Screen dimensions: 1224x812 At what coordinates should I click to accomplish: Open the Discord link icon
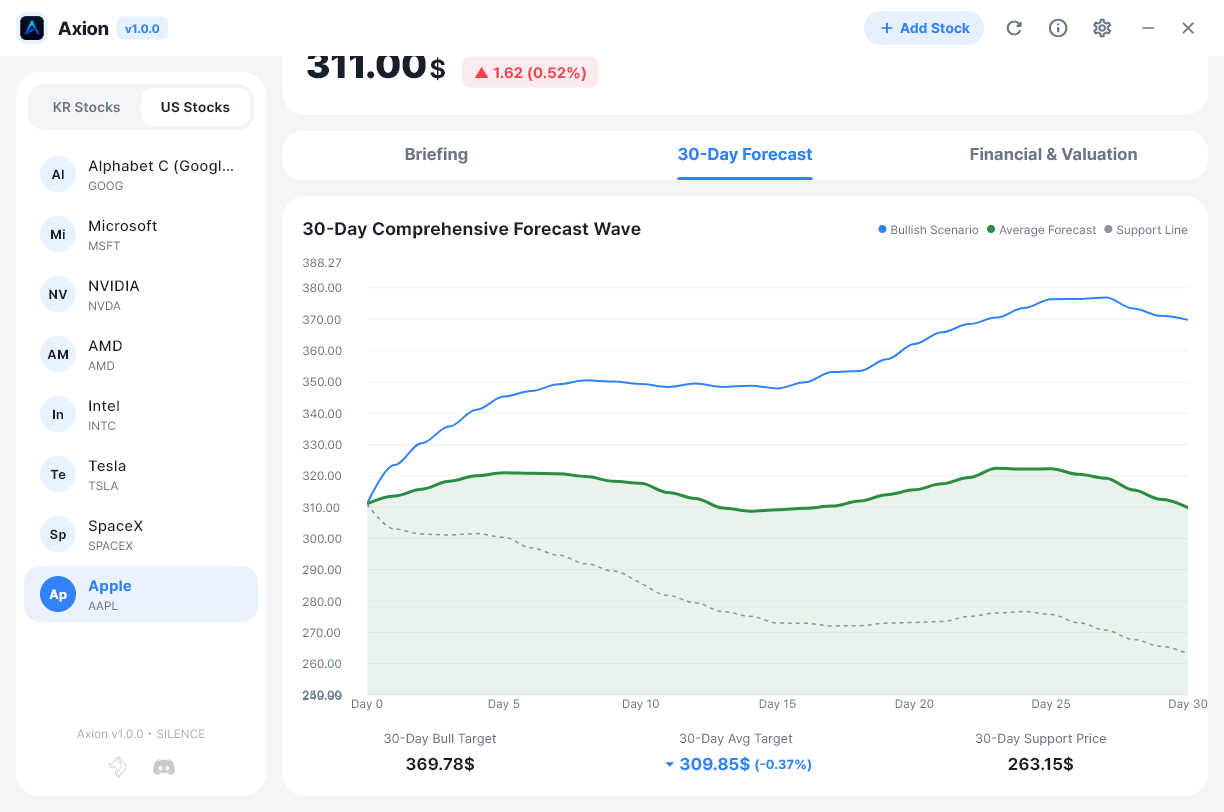(x=163, y=768)
